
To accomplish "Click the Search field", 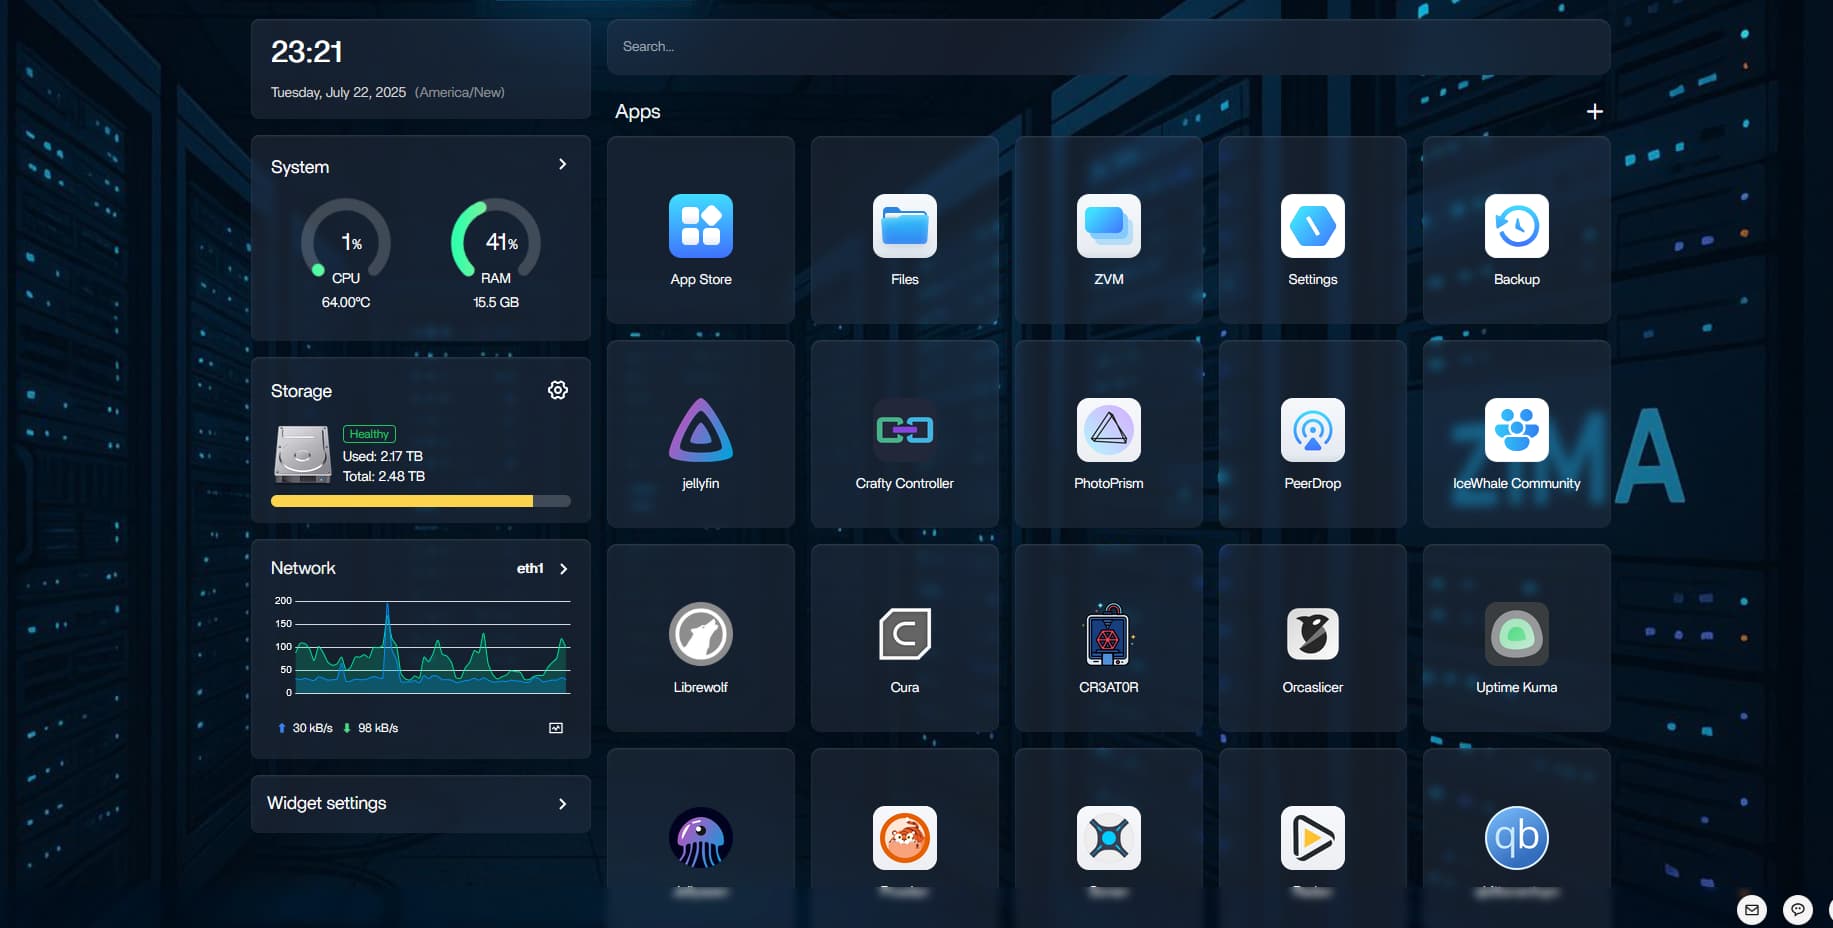I will (1108, 47).
